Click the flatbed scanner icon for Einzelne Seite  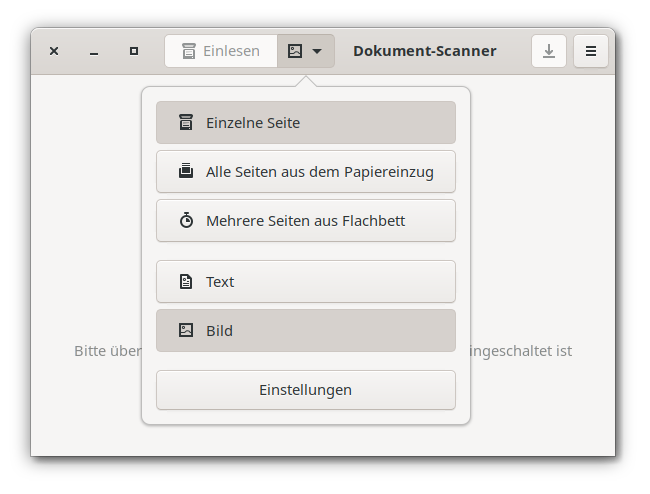[186, 123]
